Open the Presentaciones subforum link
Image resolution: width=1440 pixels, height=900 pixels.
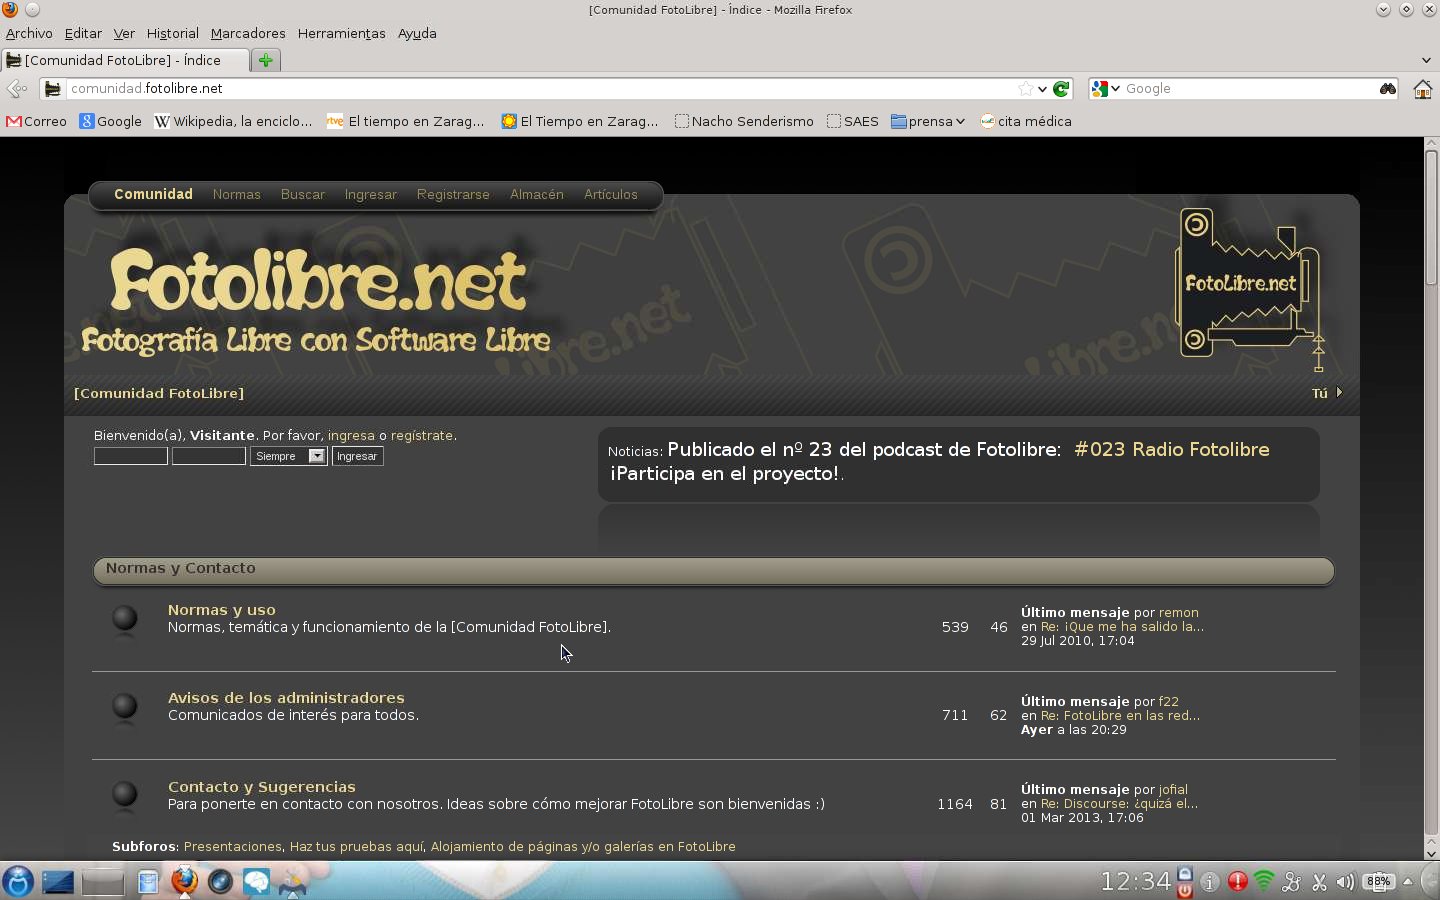pos(232,847)
